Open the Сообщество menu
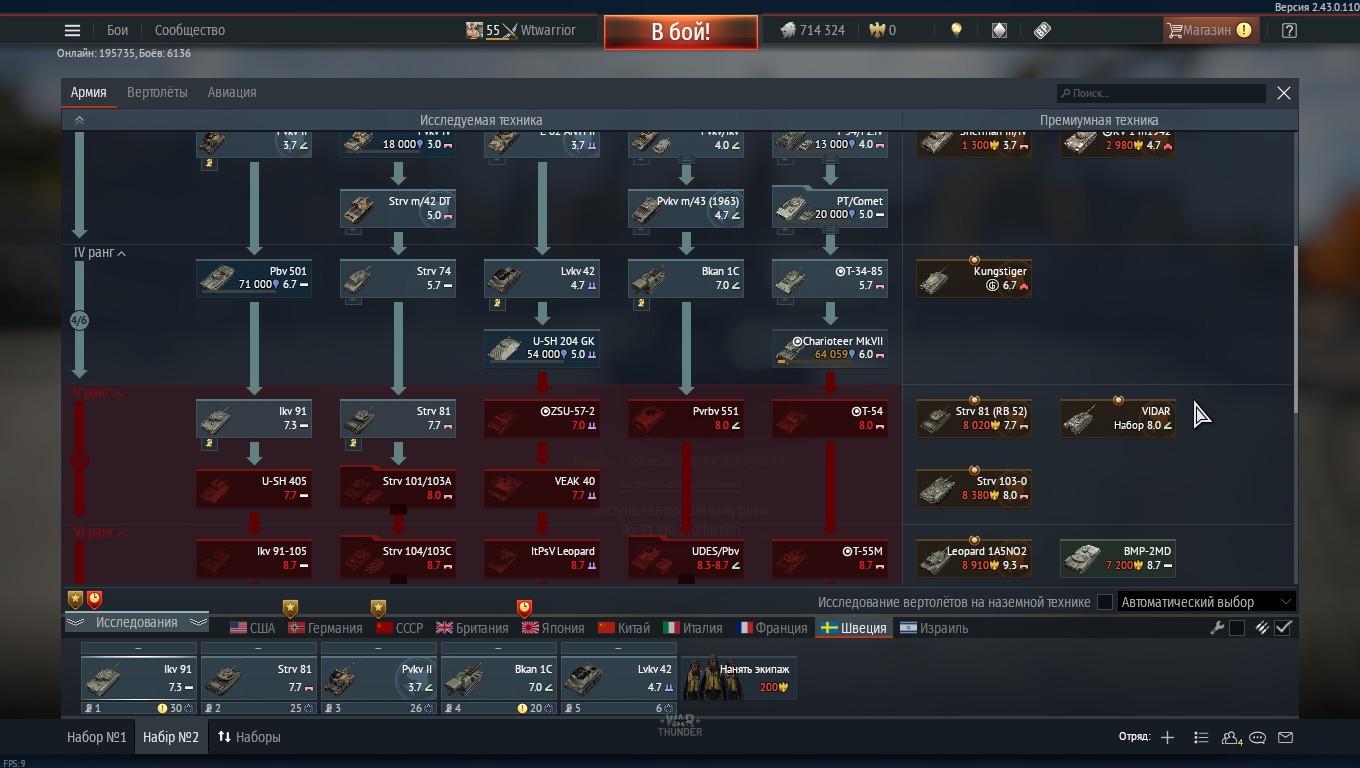1360x768 pixels. [190, 30]
